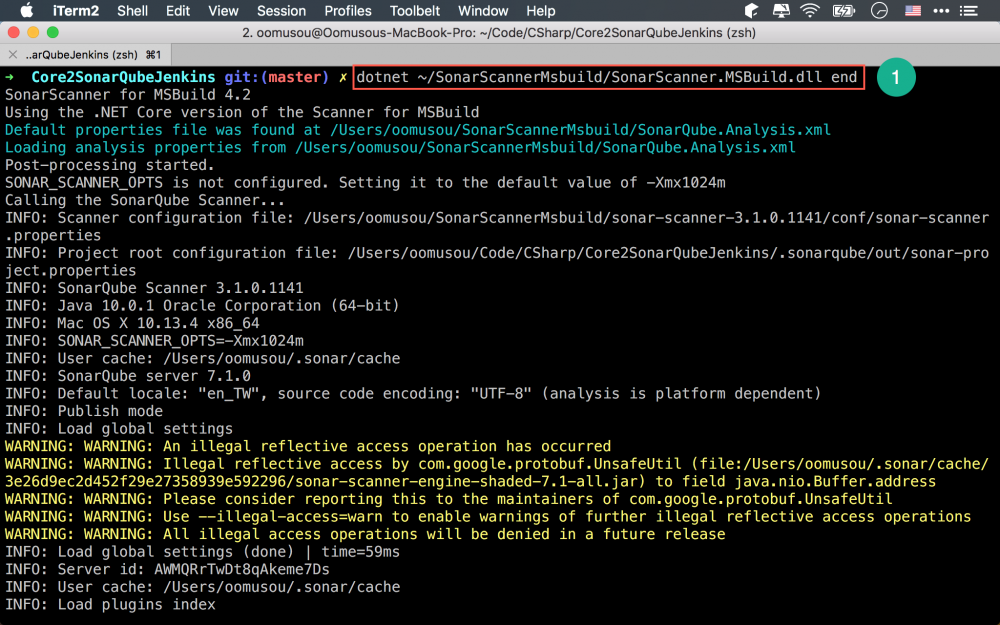Click the Core2SonarQubeJenkins prompt directory name
The width and height of the screenshot is (1000, 625).
pos(123,77)
